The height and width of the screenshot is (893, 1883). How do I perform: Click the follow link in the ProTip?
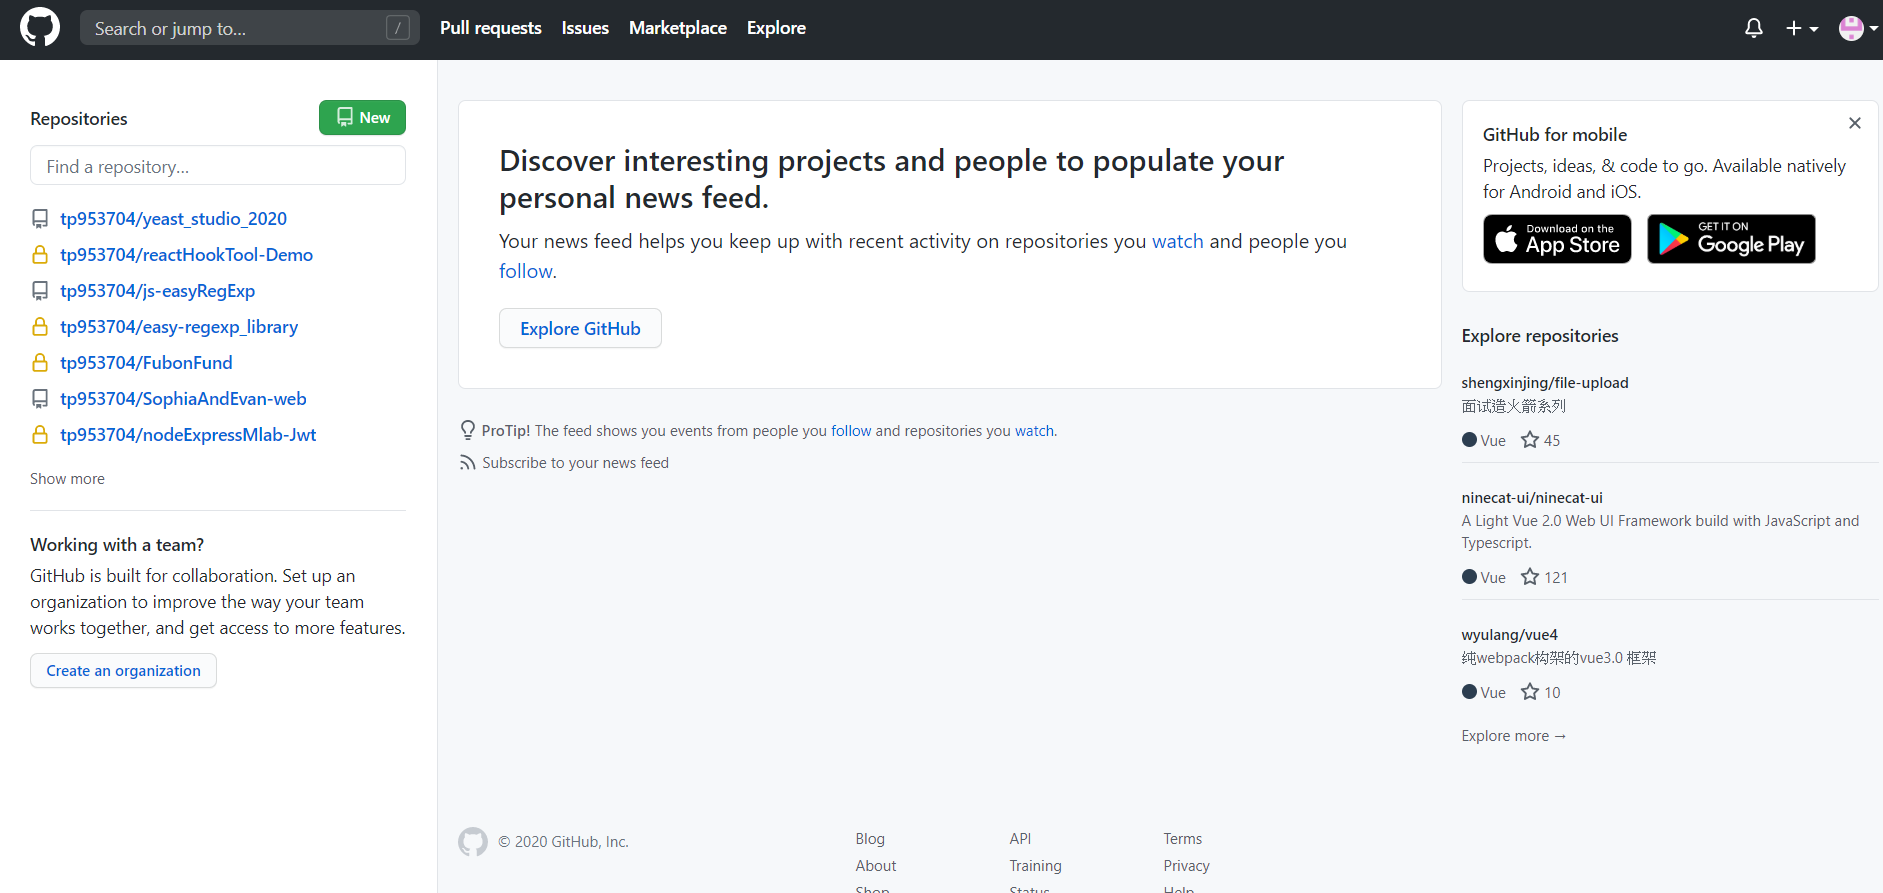pos(851,431)
